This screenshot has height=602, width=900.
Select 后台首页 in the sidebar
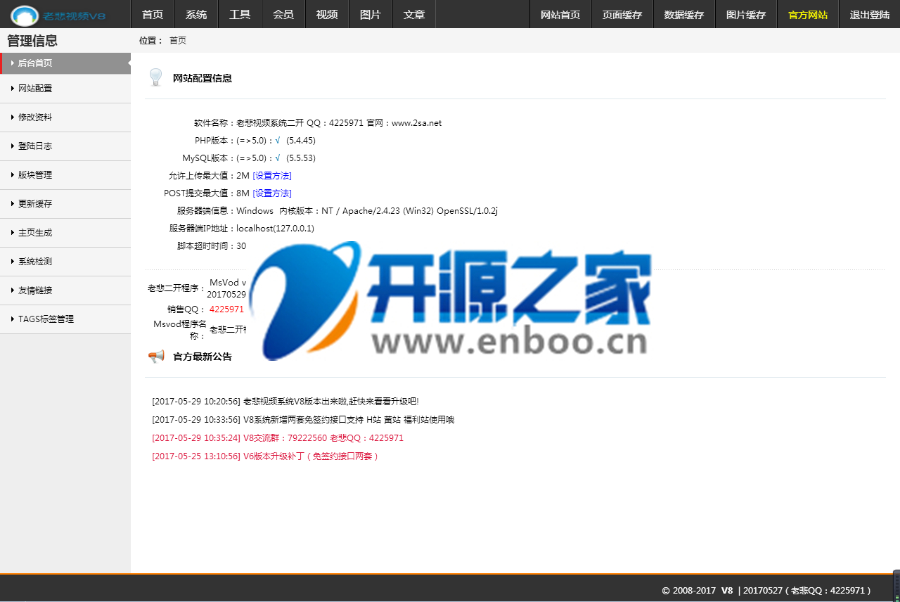pyautogui.click(x=65, y=63)
